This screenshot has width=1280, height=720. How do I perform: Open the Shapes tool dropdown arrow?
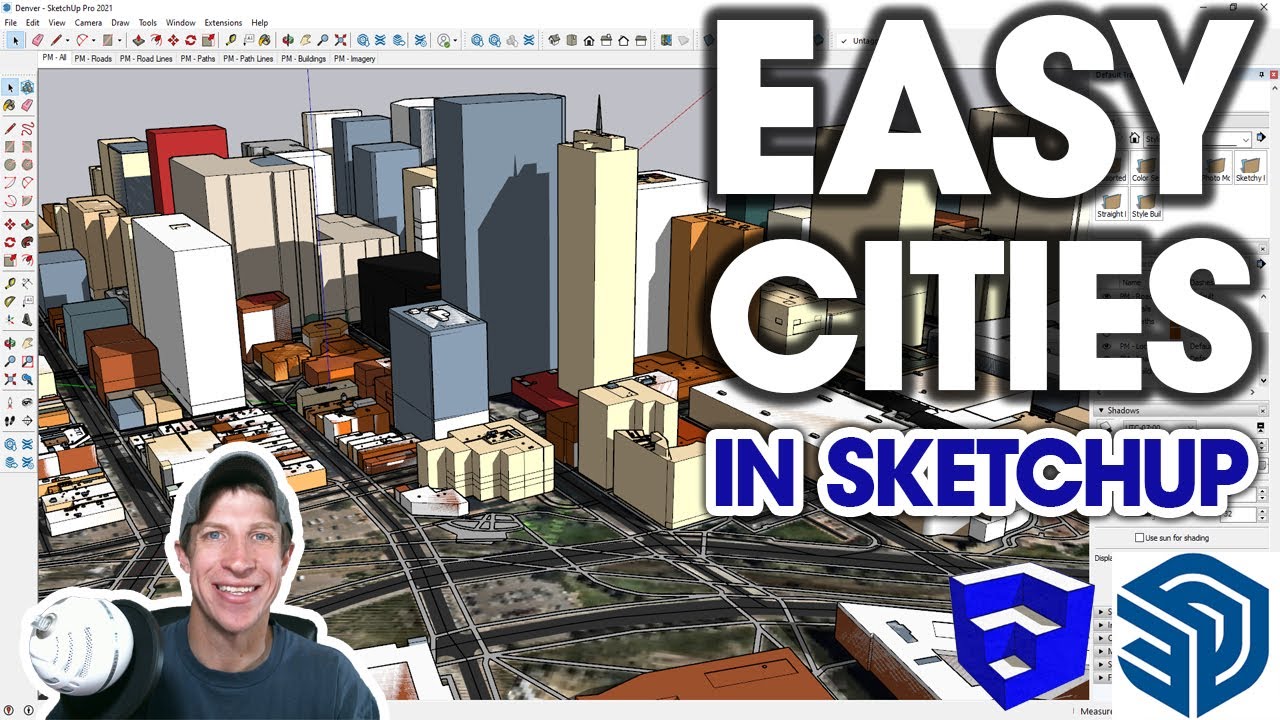(x=119, y=40)
